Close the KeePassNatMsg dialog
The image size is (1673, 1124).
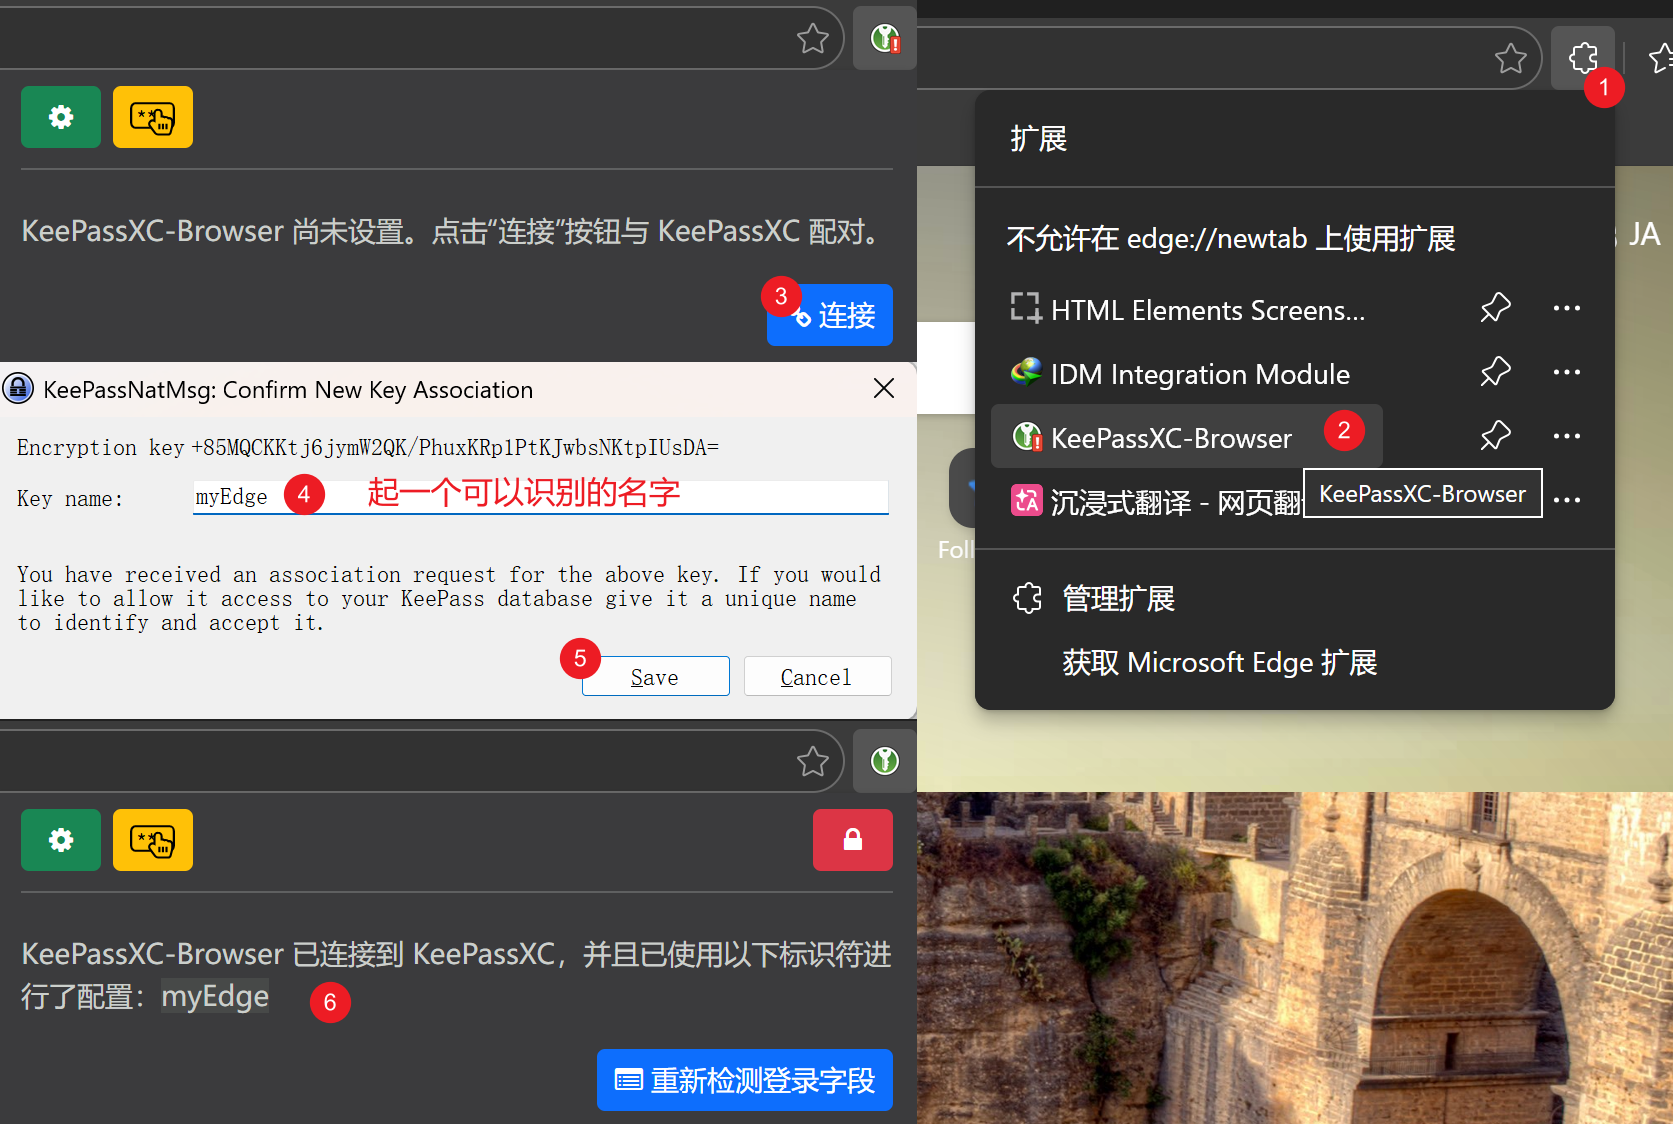884,388
